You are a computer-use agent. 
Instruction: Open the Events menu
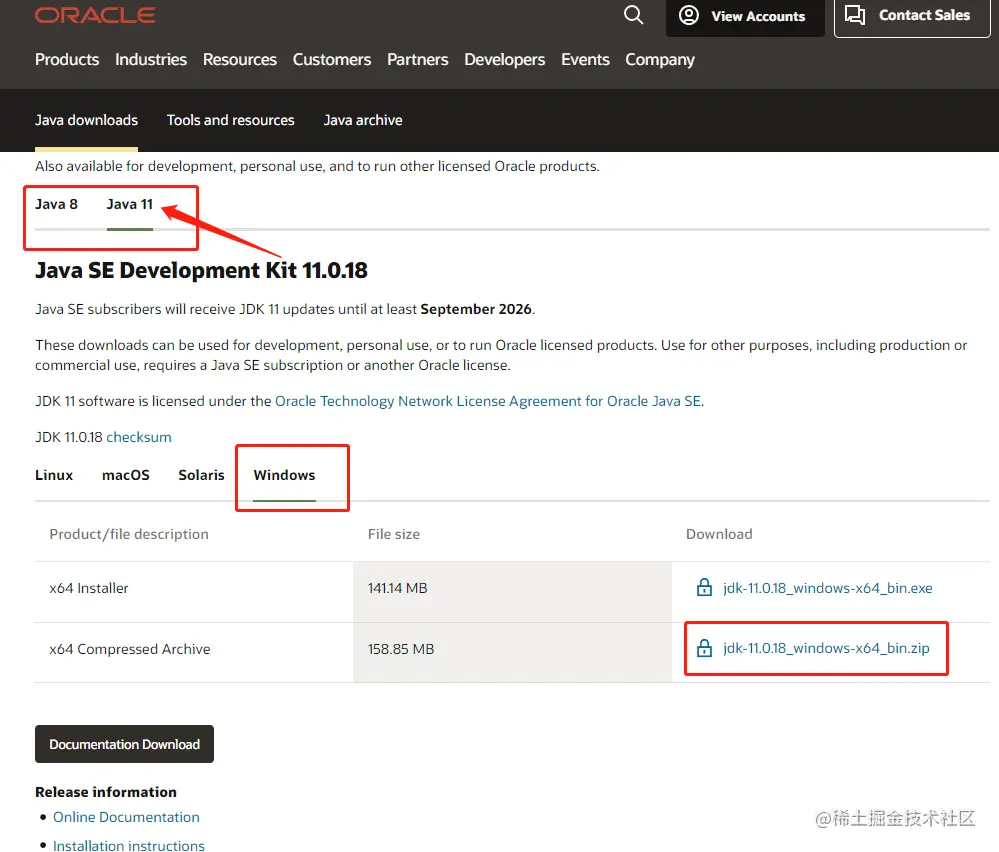coord(585,59)
